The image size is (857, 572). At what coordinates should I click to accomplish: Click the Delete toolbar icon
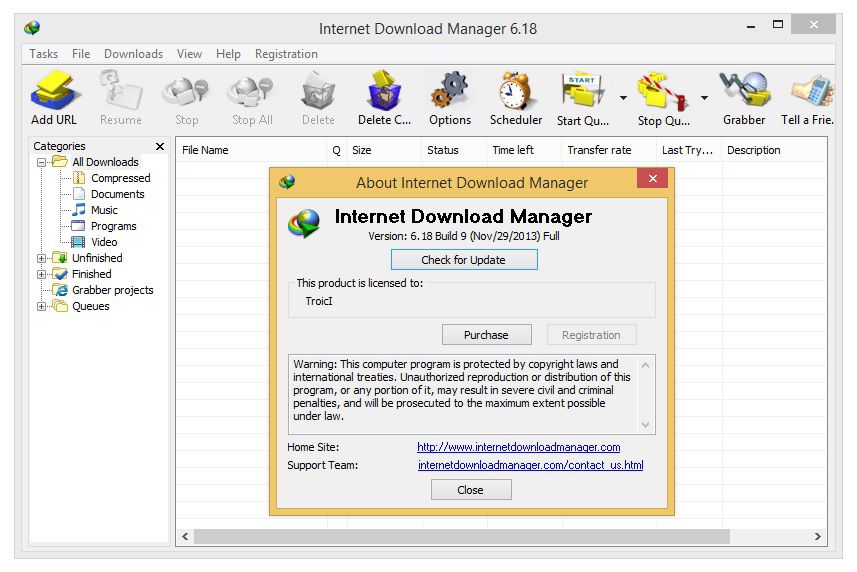[x=318, y=91]
